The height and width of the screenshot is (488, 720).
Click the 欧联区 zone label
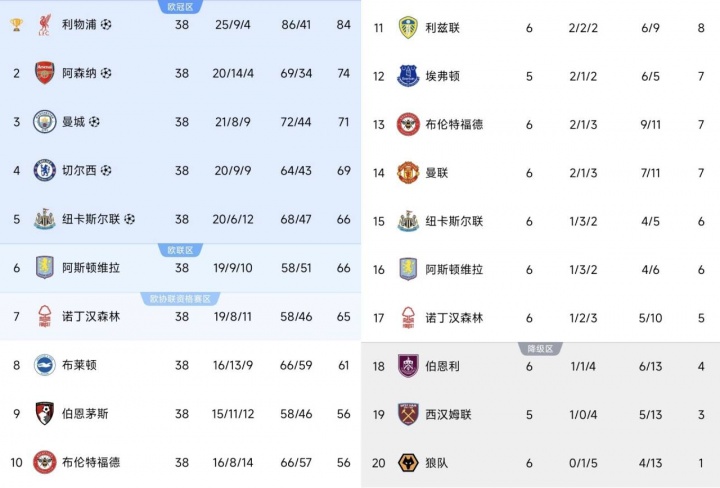180,250
